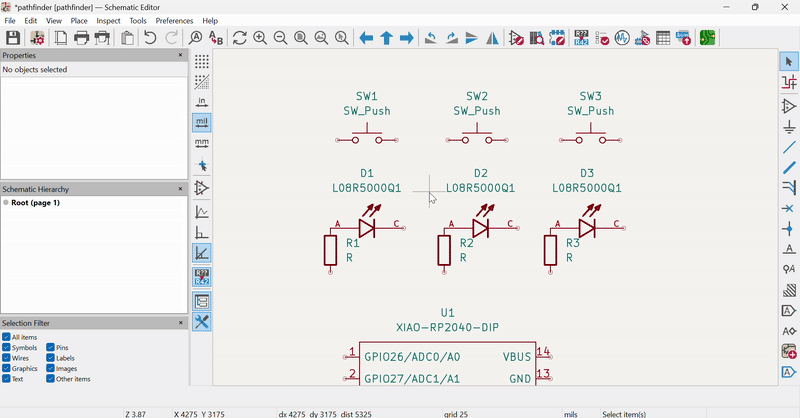Open the Preferences menu
Image resolution: width=800 pixels, height=418 pixels.
point(174,21)
